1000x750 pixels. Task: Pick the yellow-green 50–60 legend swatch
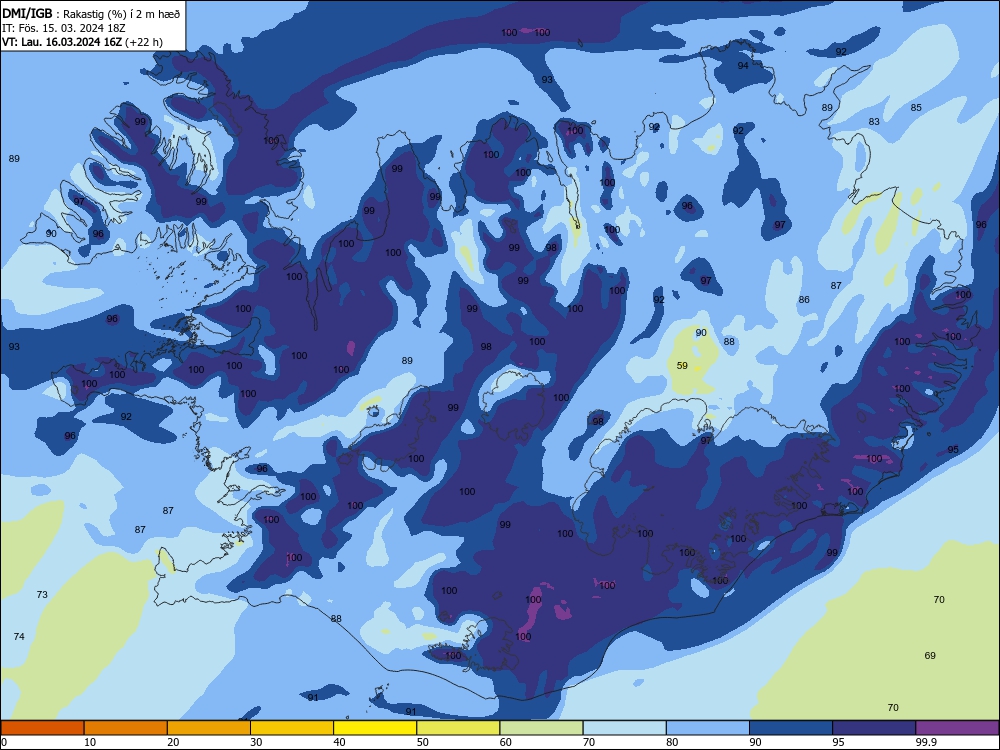pyautogui.click(x=459, y=728)
